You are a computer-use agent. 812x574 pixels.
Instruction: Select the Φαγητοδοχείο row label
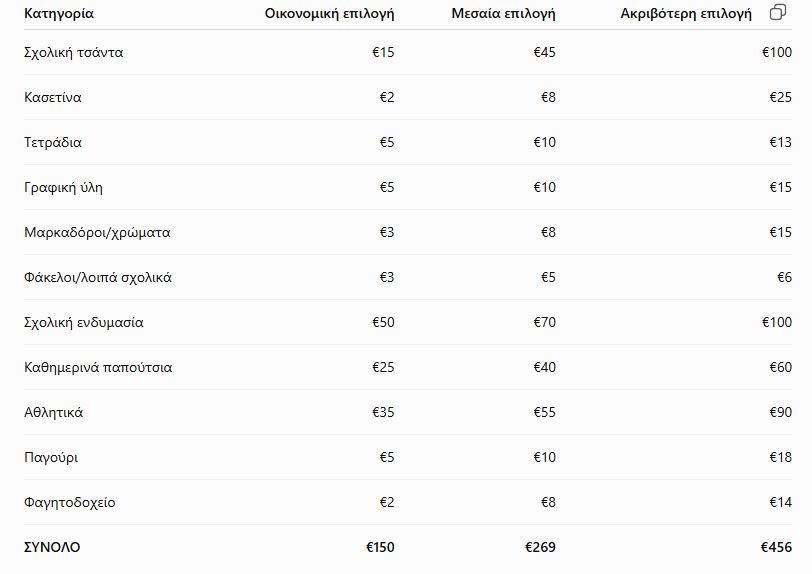pos(69,503)
